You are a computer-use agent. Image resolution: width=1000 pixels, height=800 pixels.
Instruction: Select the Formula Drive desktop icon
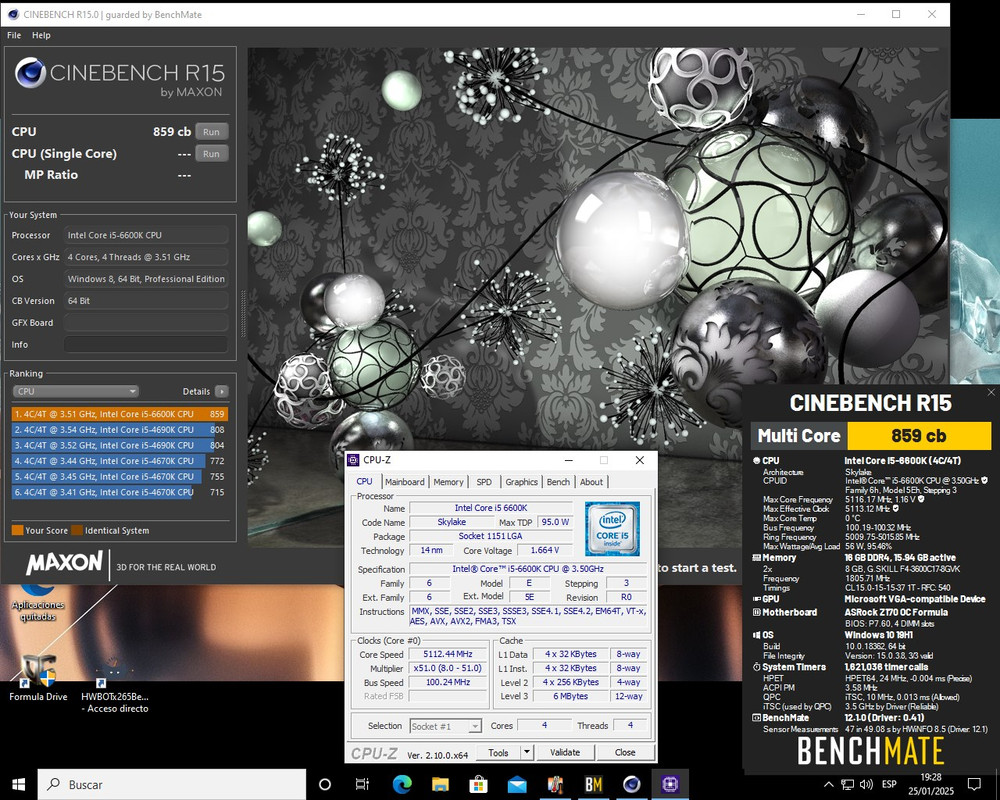38,678
